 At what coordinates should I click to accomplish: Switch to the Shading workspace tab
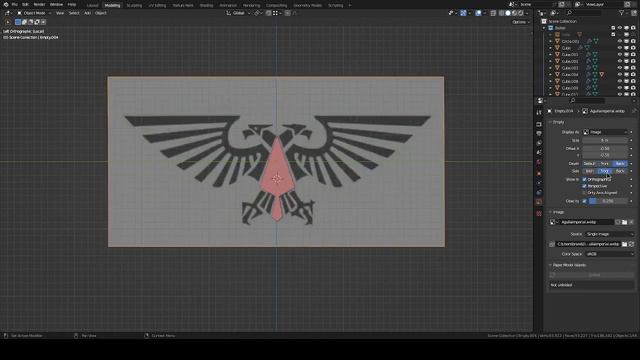[207, 5]
